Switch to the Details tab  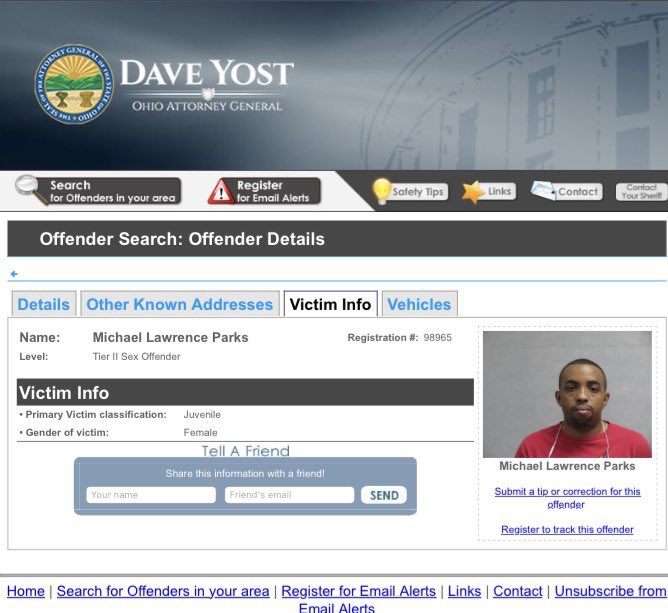click(44, 304)
